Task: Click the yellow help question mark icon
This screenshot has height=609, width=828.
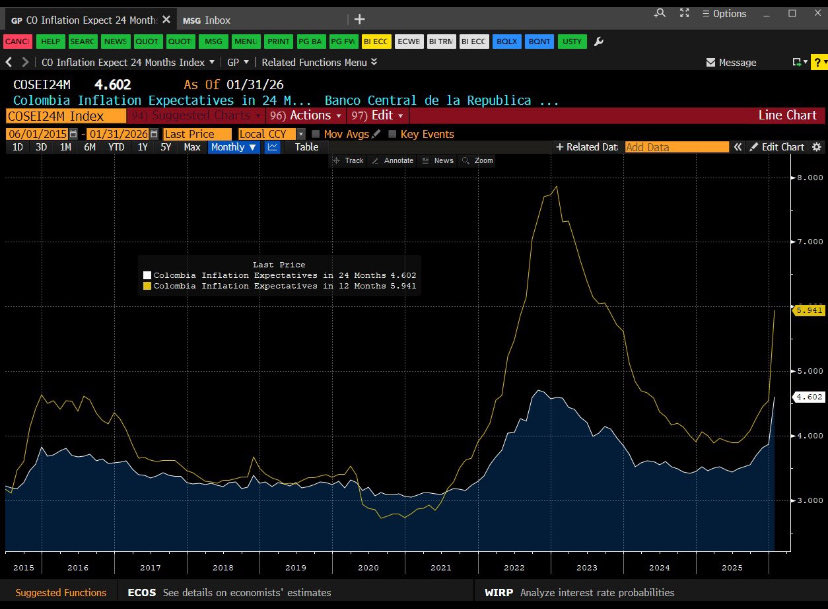Action: [818, 62]
